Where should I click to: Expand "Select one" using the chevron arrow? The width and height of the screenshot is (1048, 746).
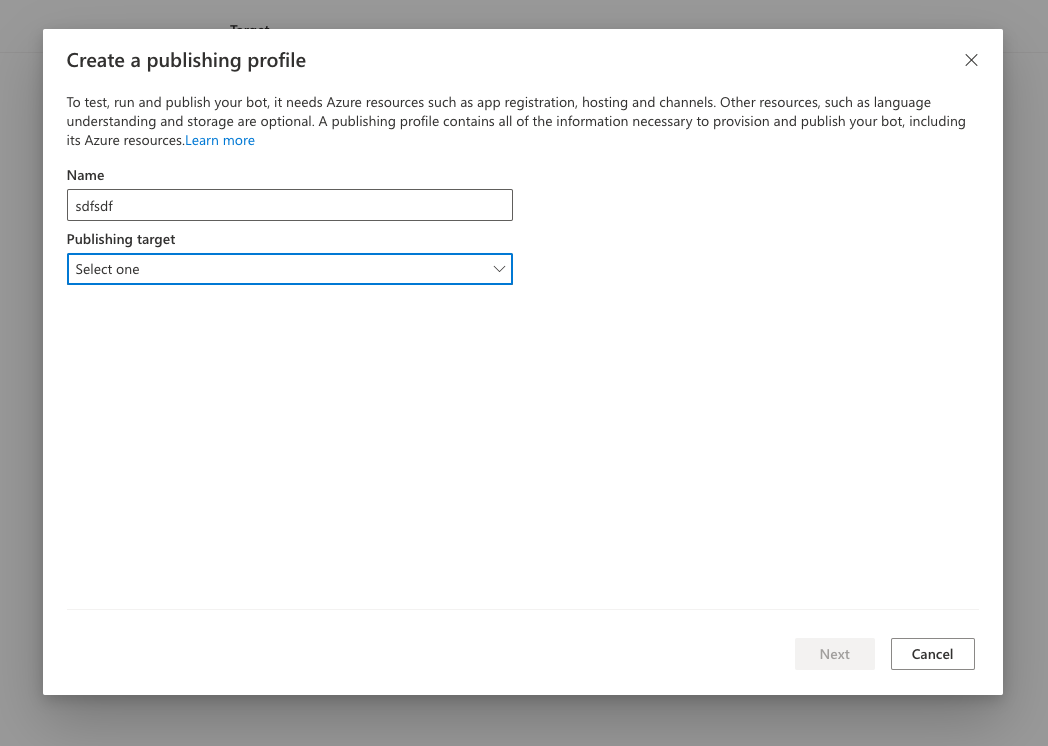pos(499,269)
